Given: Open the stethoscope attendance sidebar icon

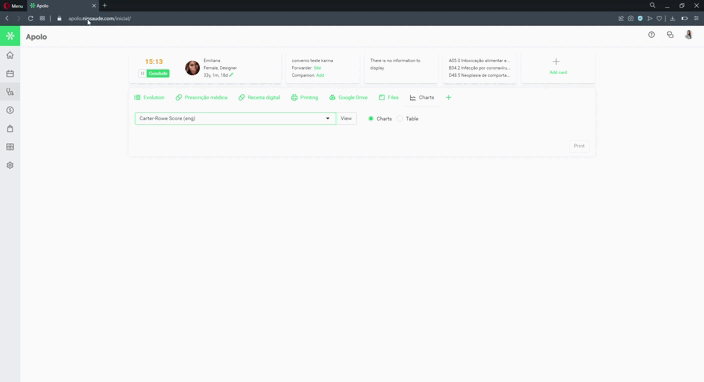Looking at the screenshot, I should click(10, 92).
